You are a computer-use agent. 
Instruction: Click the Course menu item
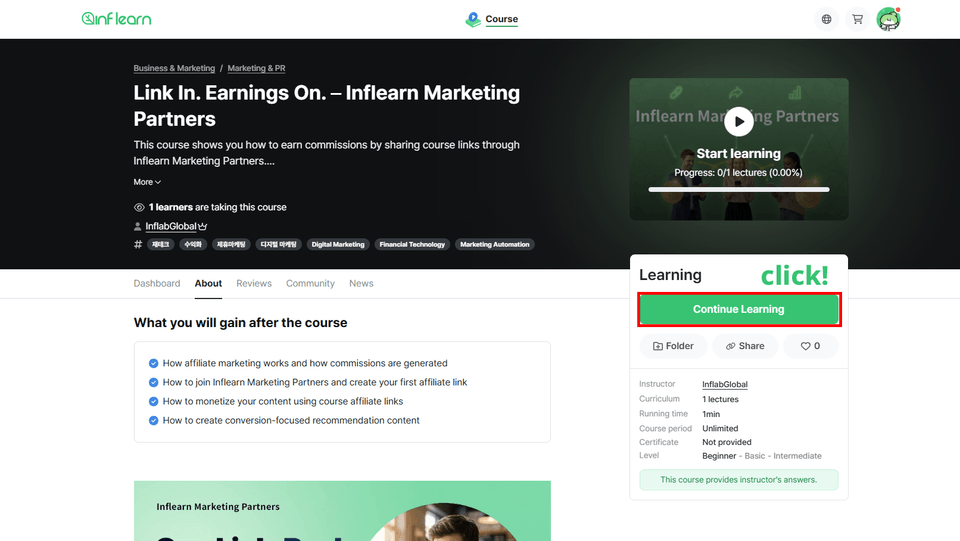tap(501, 19)
